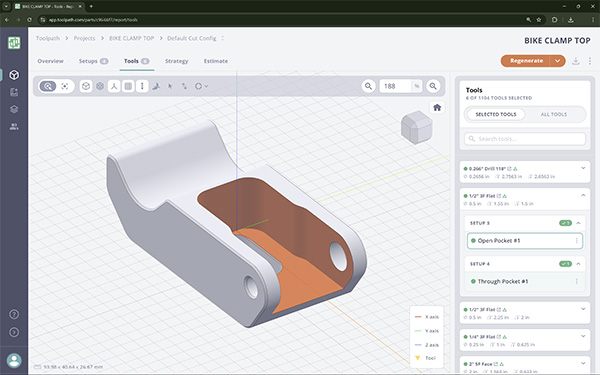
Task: Click the Regenerate button
Action: tap(526, 61)
